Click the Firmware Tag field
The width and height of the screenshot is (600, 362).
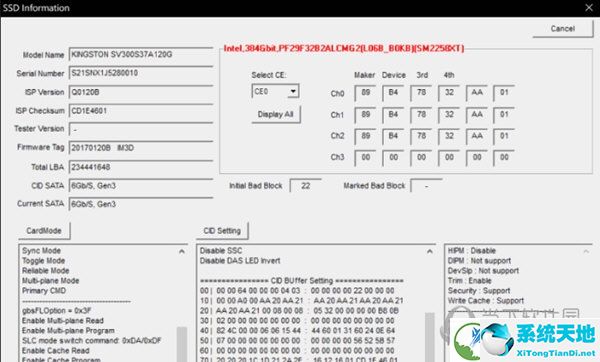141,148
